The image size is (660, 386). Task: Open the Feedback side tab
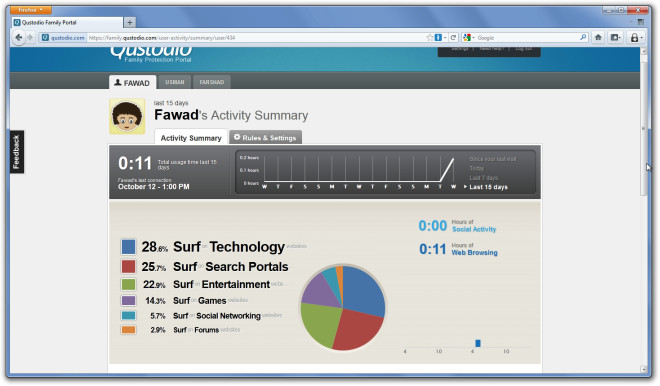point(16,152)
